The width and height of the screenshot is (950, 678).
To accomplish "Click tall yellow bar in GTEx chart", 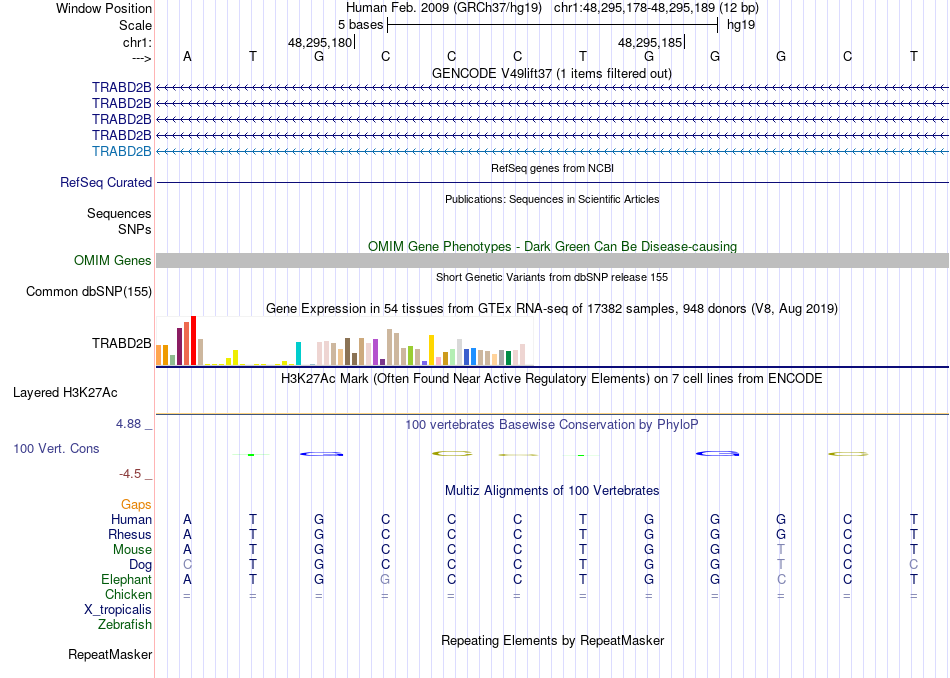I will pos(431,350).
